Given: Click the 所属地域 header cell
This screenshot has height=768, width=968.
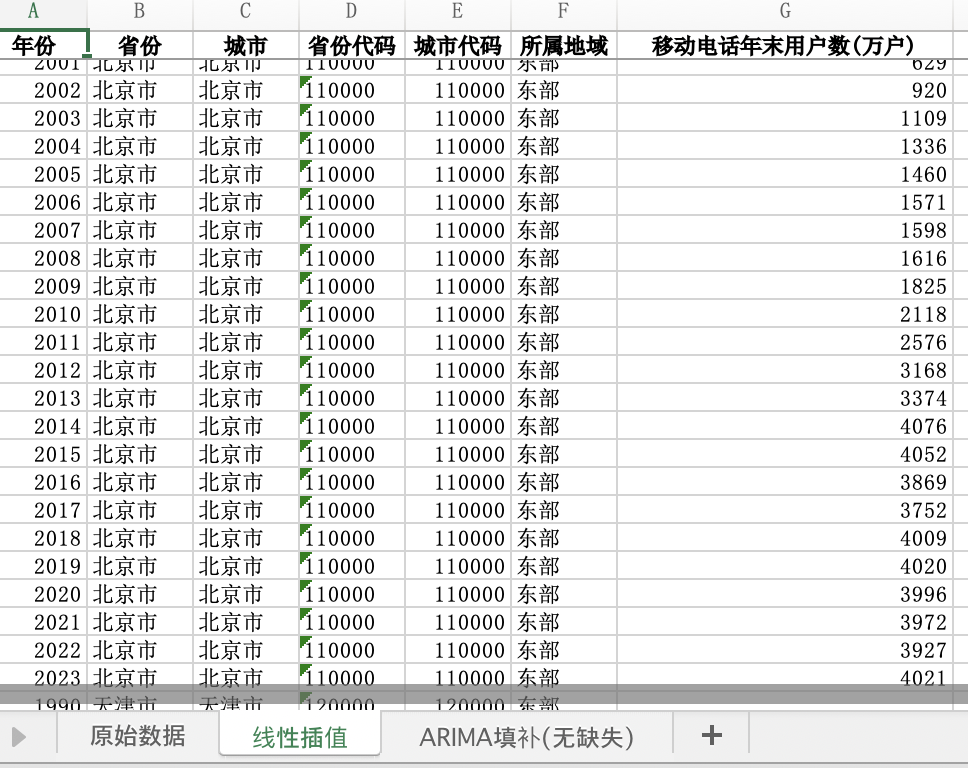Looking at the screenshot, I should tap(564, 46).
